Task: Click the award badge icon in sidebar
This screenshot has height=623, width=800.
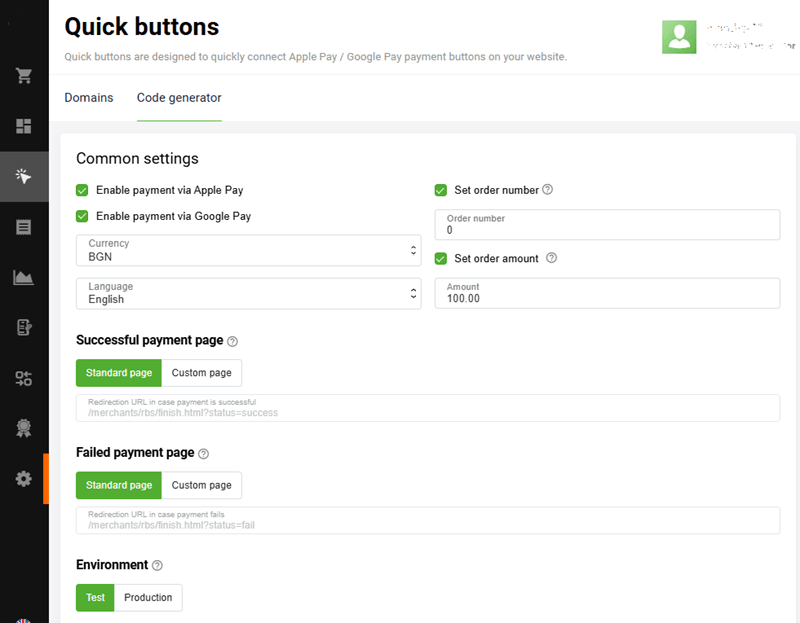Action: click(x=24, y=428)
